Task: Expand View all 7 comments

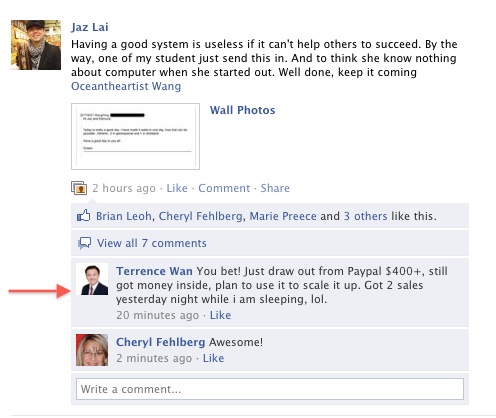Action: tap(152, 243)
